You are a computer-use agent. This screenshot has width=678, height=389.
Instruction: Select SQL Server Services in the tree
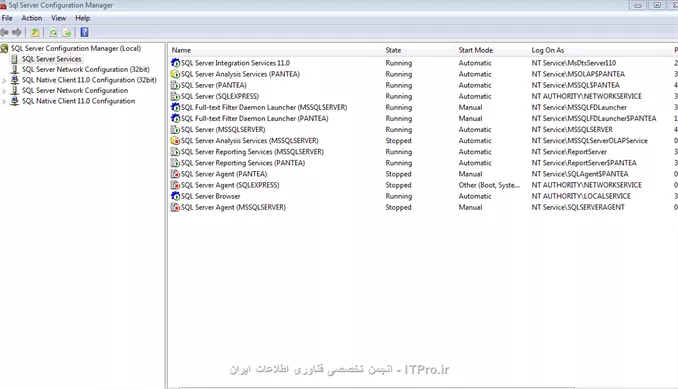tap(51, 59)
